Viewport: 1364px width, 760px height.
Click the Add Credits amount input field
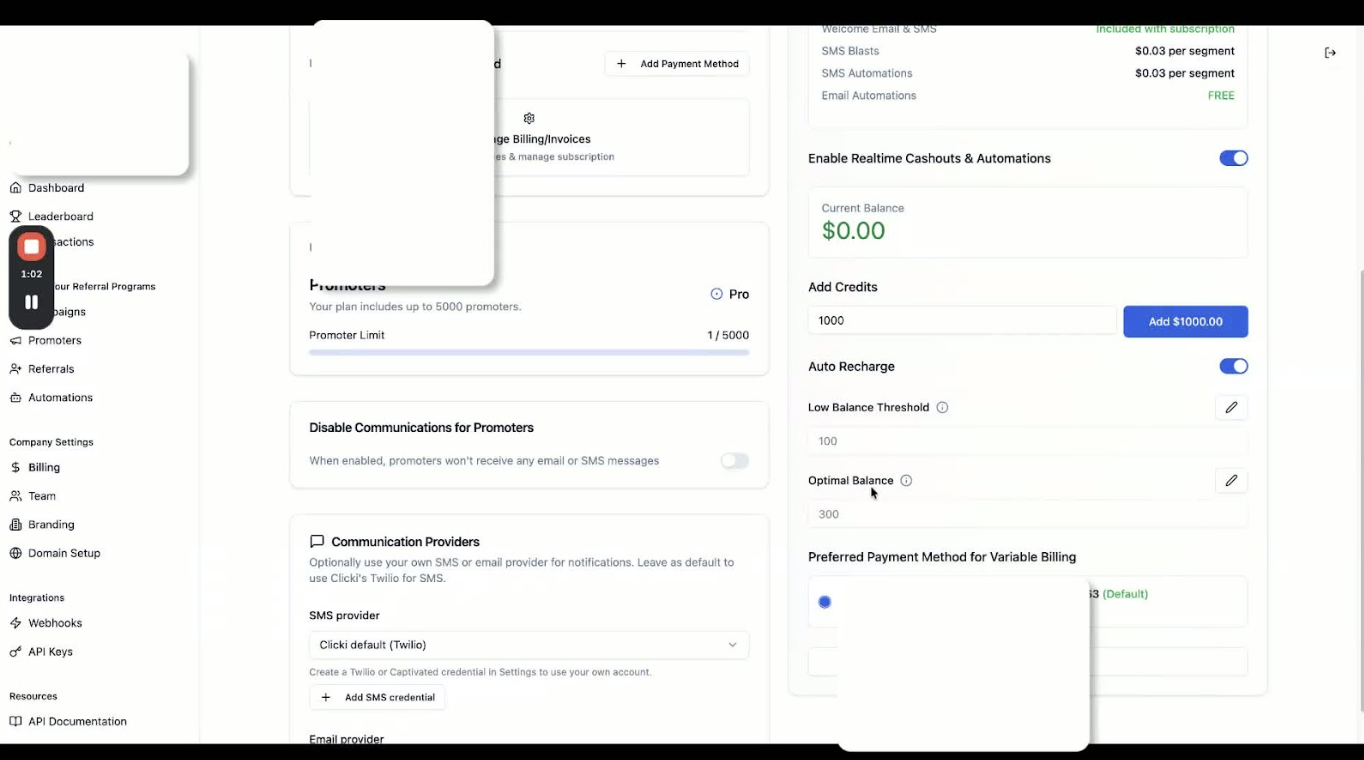pyautogui.click(x=961, y=321)
